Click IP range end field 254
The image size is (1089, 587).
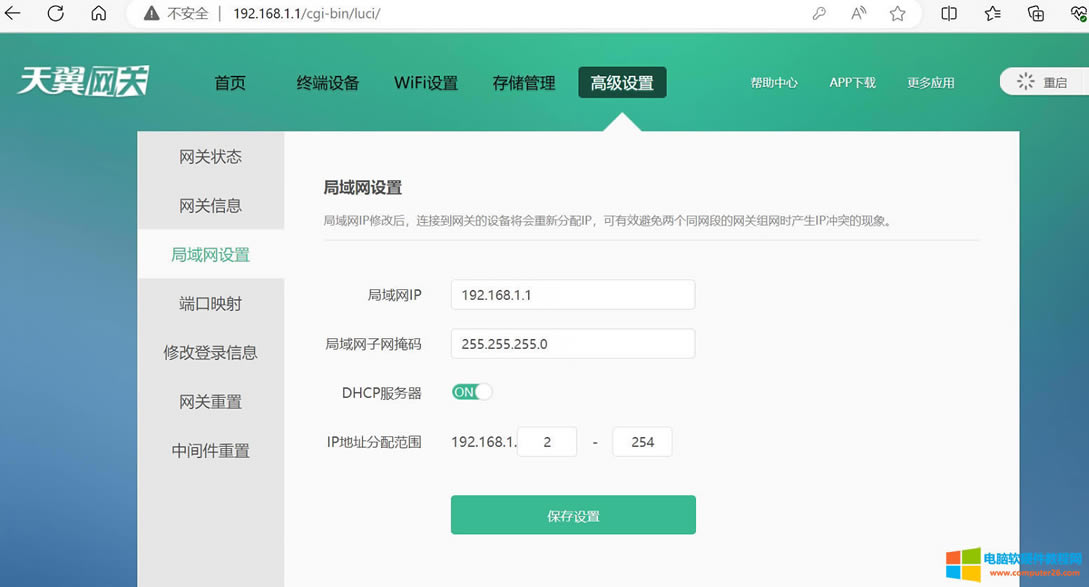coord(642,442)
